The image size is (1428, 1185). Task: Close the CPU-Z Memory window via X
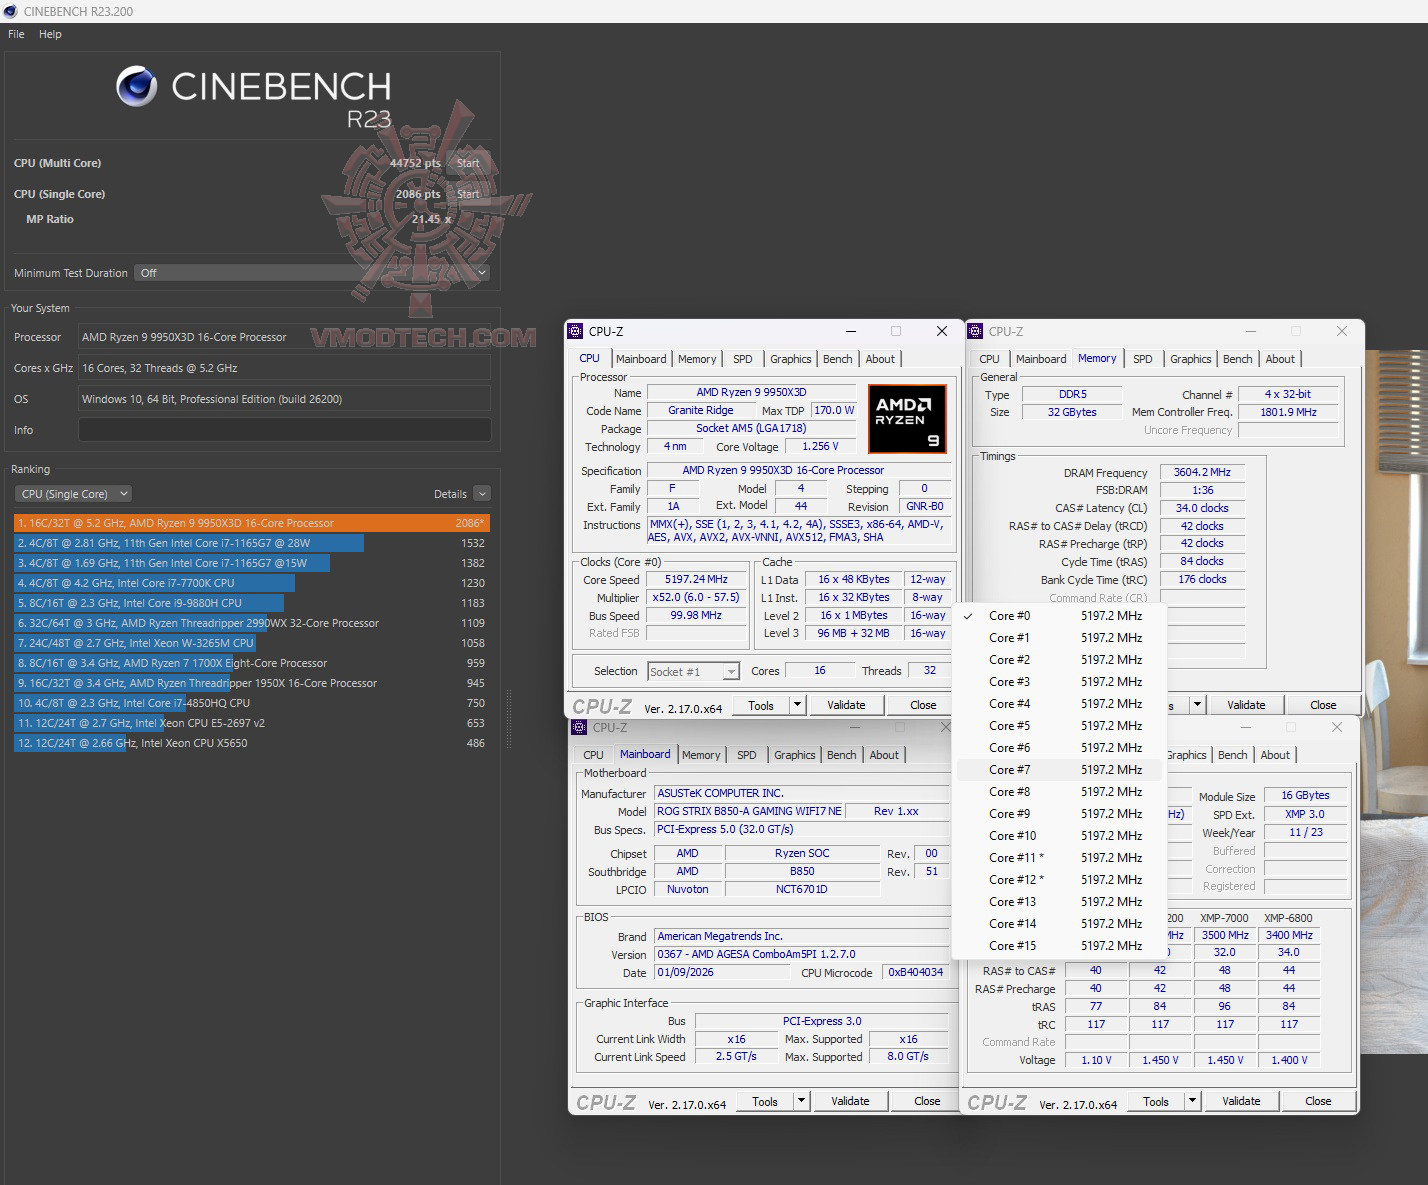pyautogui.click(x=1342, y=331)
